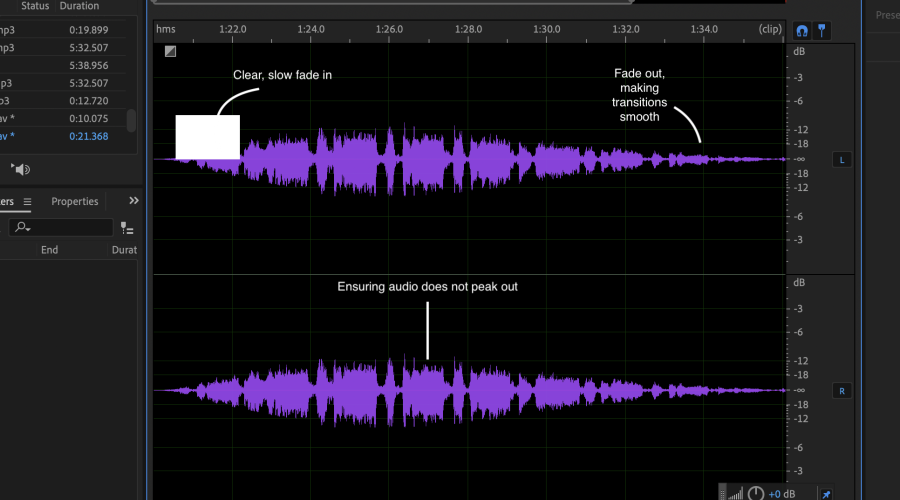Click the marker filter icon beside search field

(127, 228)
